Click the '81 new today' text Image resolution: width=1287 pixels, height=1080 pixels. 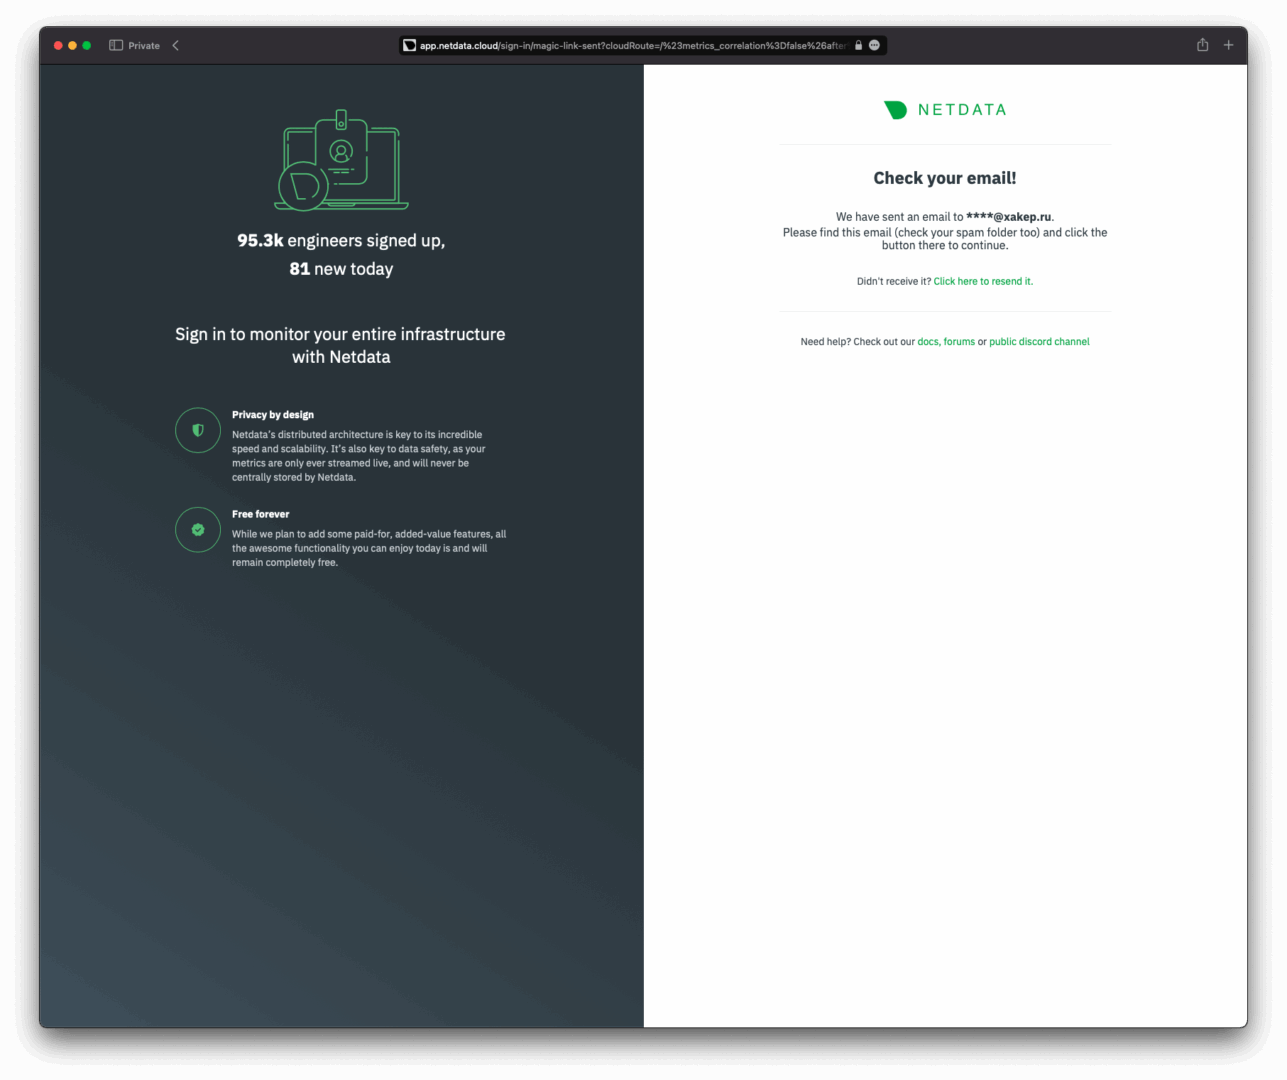pyautogui.click(x=341, y=269)
